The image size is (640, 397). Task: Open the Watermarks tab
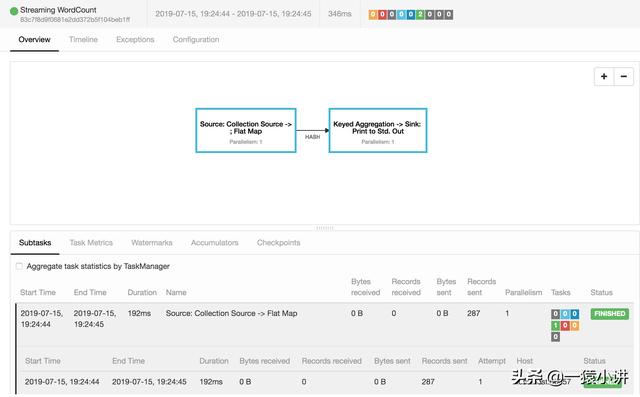[x=152, y=242]
